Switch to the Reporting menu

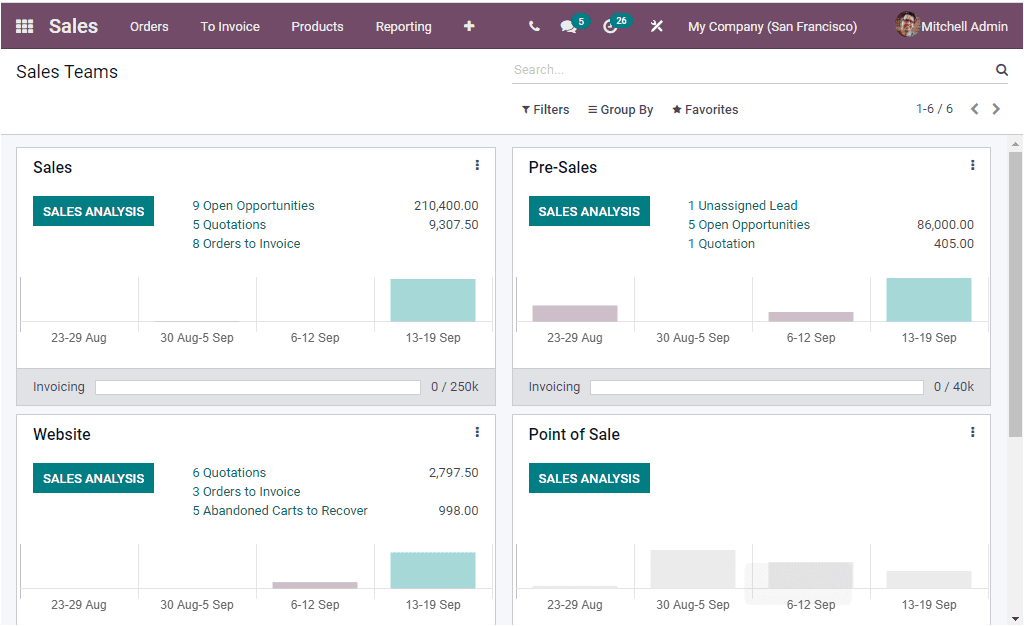click(x=403, y=27)
